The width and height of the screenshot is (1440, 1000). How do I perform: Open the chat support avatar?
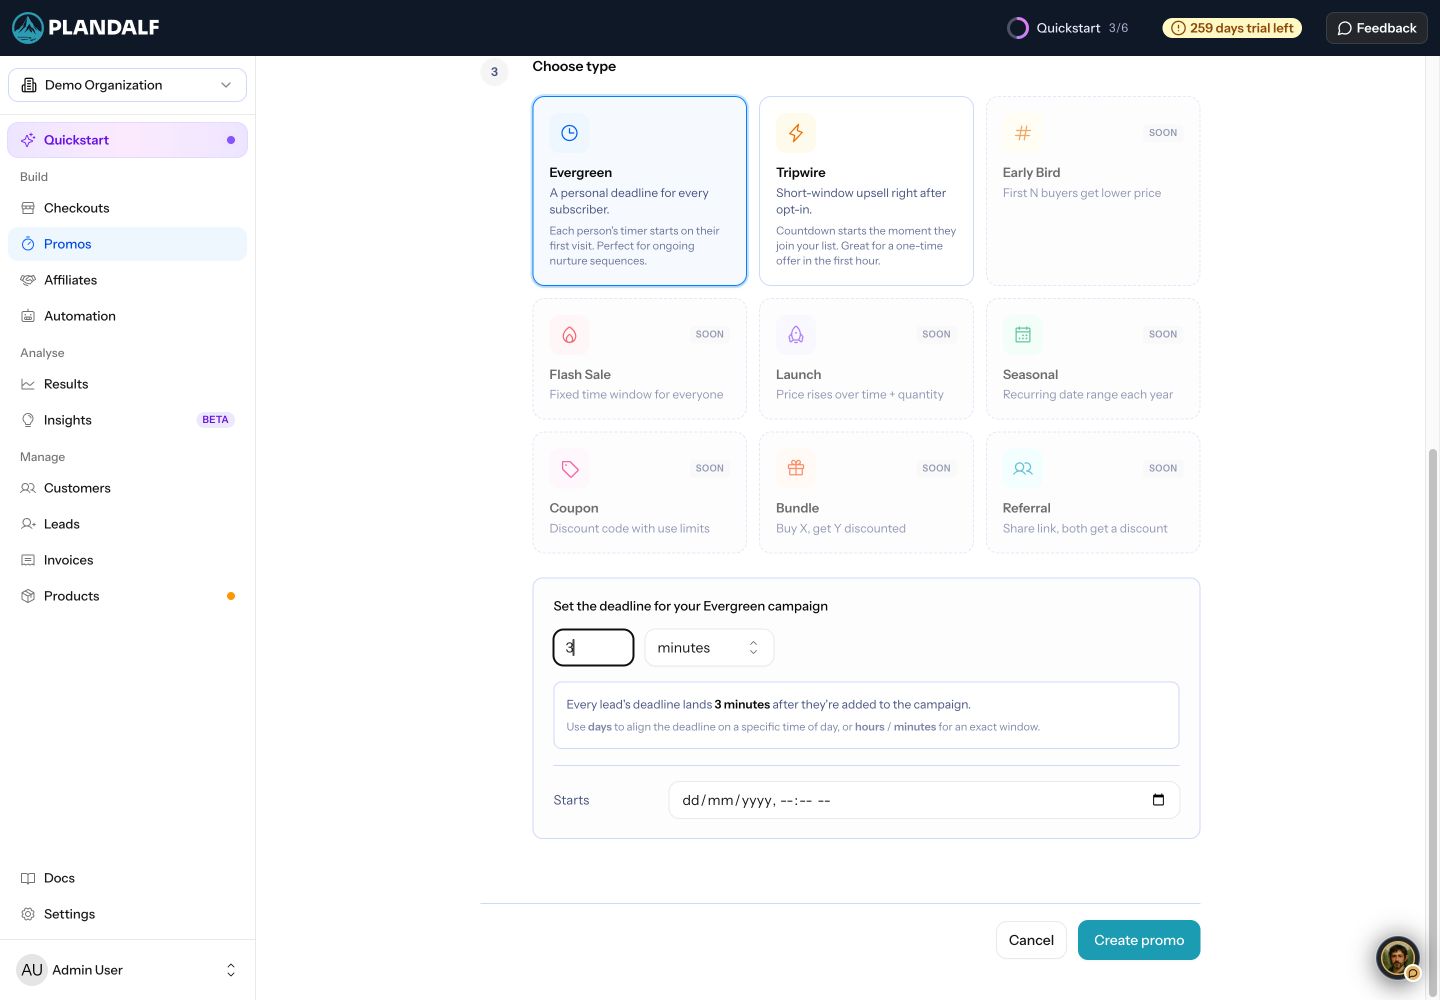click(1398, 958)
